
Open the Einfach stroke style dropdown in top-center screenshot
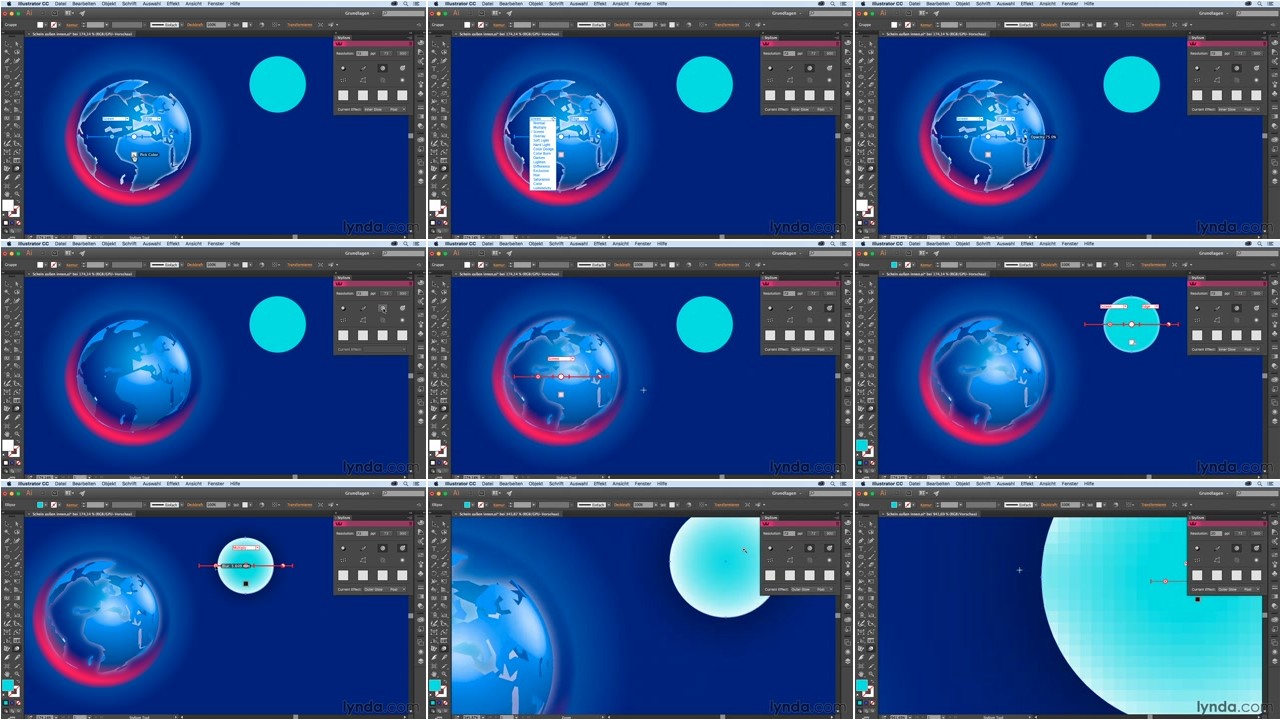592,25
